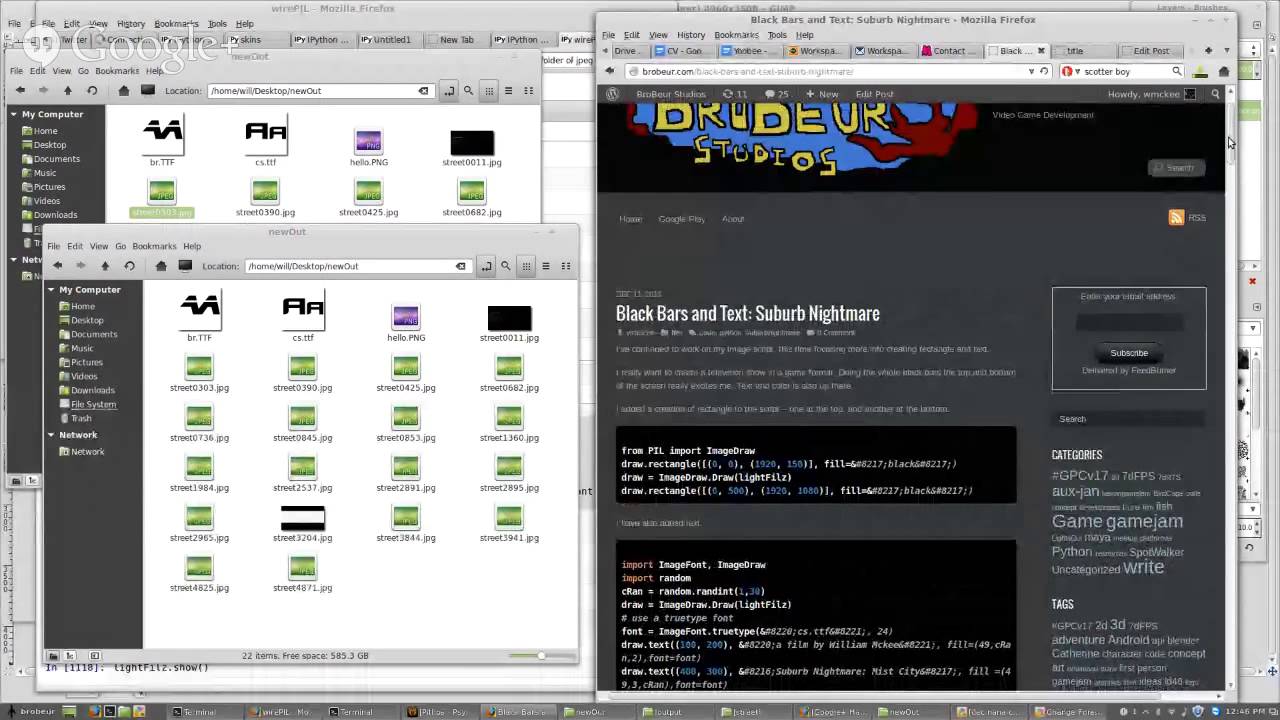Viewport: 1280px width, 720px height.
Task: Open WordPress logo menu in admin bar
Action: (613, 94)
